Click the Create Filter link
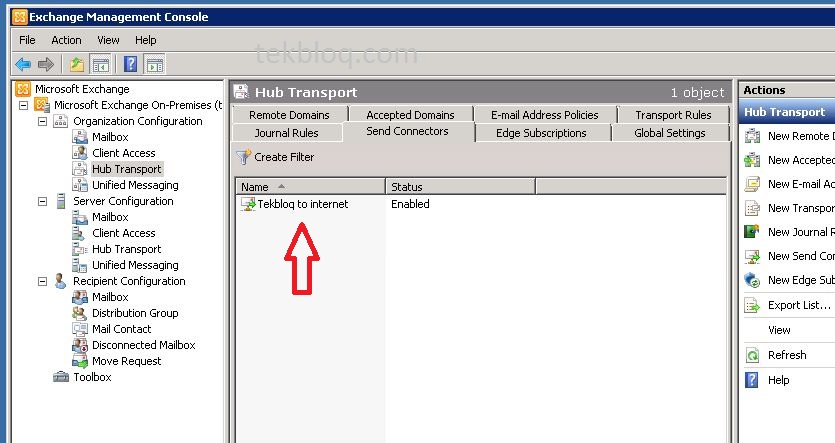Image resolution: width=835 pixels, height=443 pixels. (x=284, y=157)
